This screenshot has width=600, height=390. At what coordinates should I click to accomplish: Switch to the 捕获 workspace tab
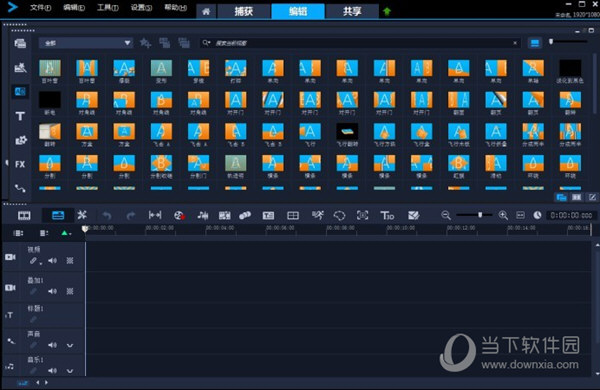tap(244, 11)
